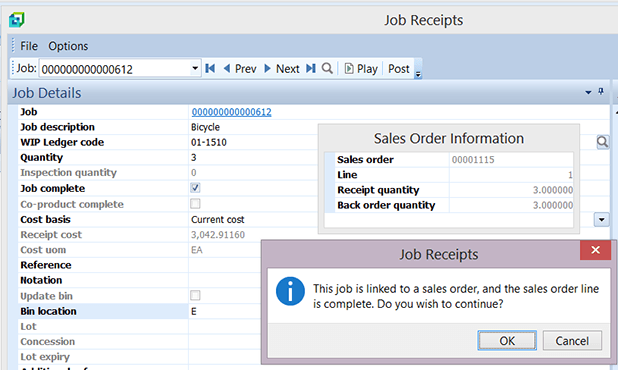
Task: Click the Prev job button
Action: (240, 69)
